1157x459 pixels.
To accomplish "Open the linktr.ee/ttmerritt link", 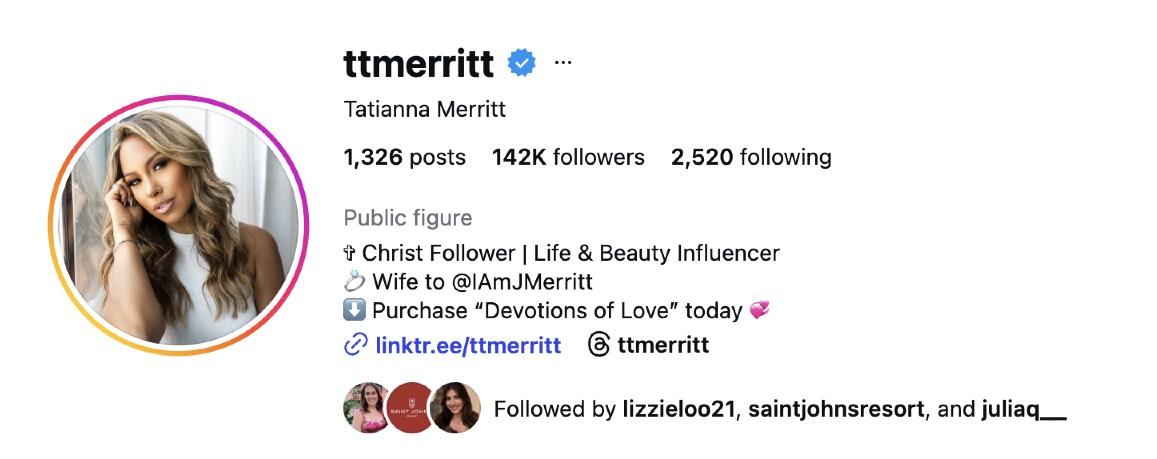I will click(468, 346).
